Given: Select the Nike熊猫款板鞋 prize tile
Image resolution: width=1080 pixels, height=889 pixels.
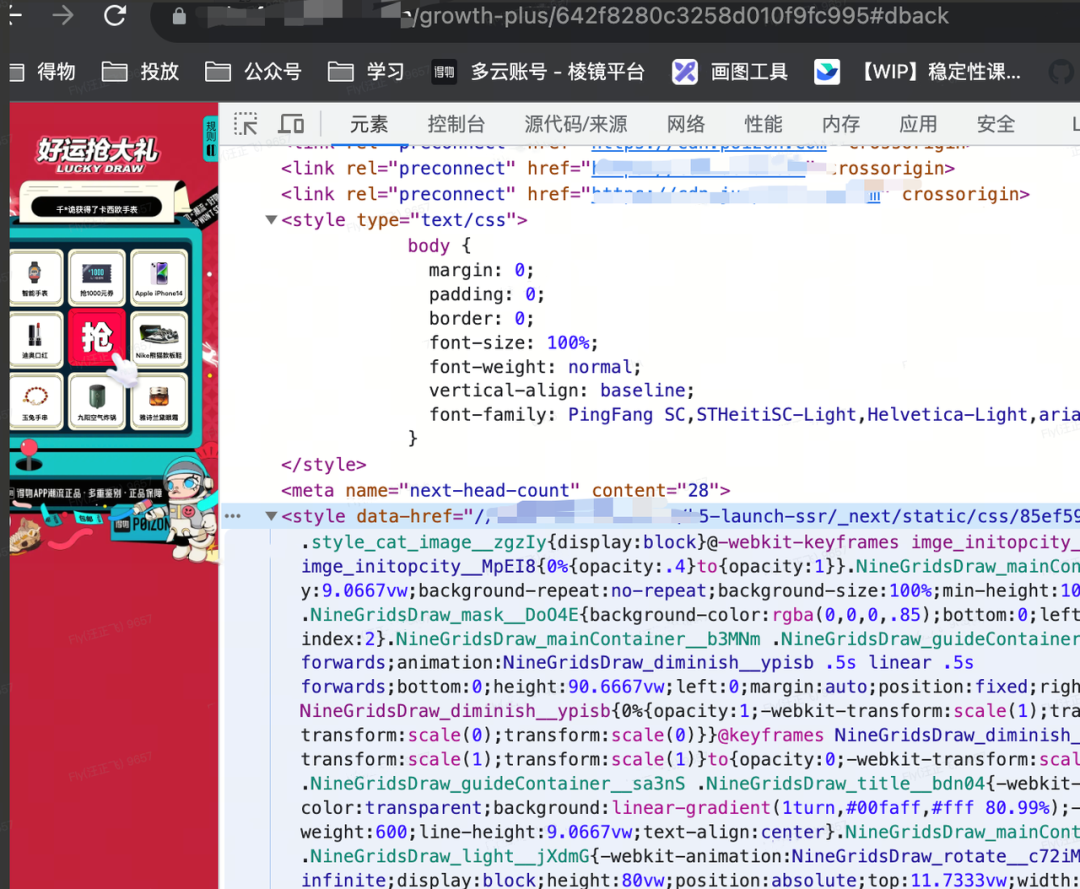Looking at the screenshot, I should 159,339.
